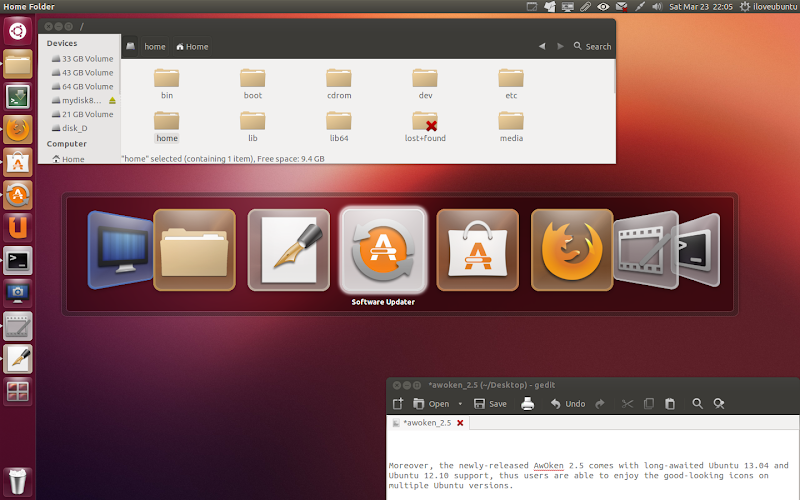Open 21 GB Volume in sidebar
Image resolution: width=800 pixels, height=500 pixels.
click(82, 114)
